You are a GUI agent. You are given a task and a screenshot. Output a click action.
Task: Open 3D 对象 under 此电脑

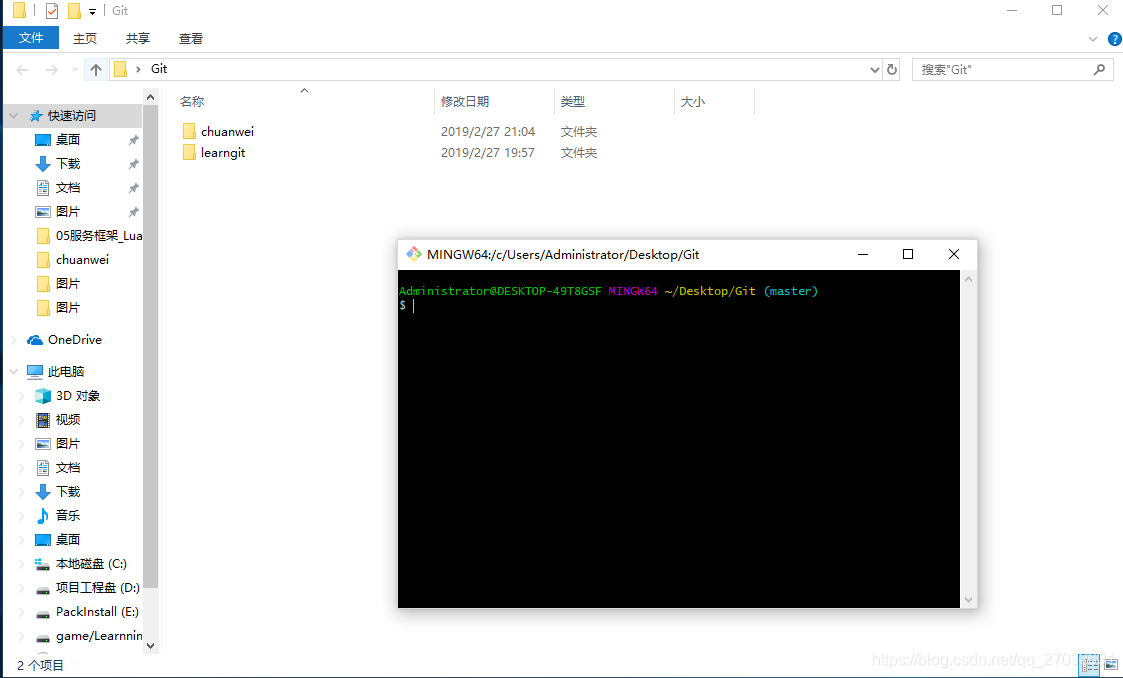[x=77, y=396]
